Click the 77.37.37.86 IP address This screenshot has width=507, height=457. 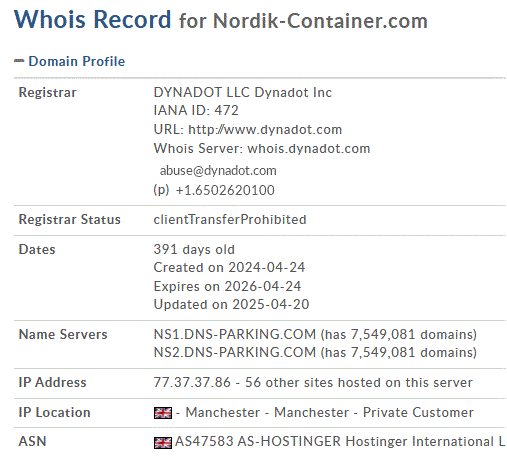click(192, 382)
